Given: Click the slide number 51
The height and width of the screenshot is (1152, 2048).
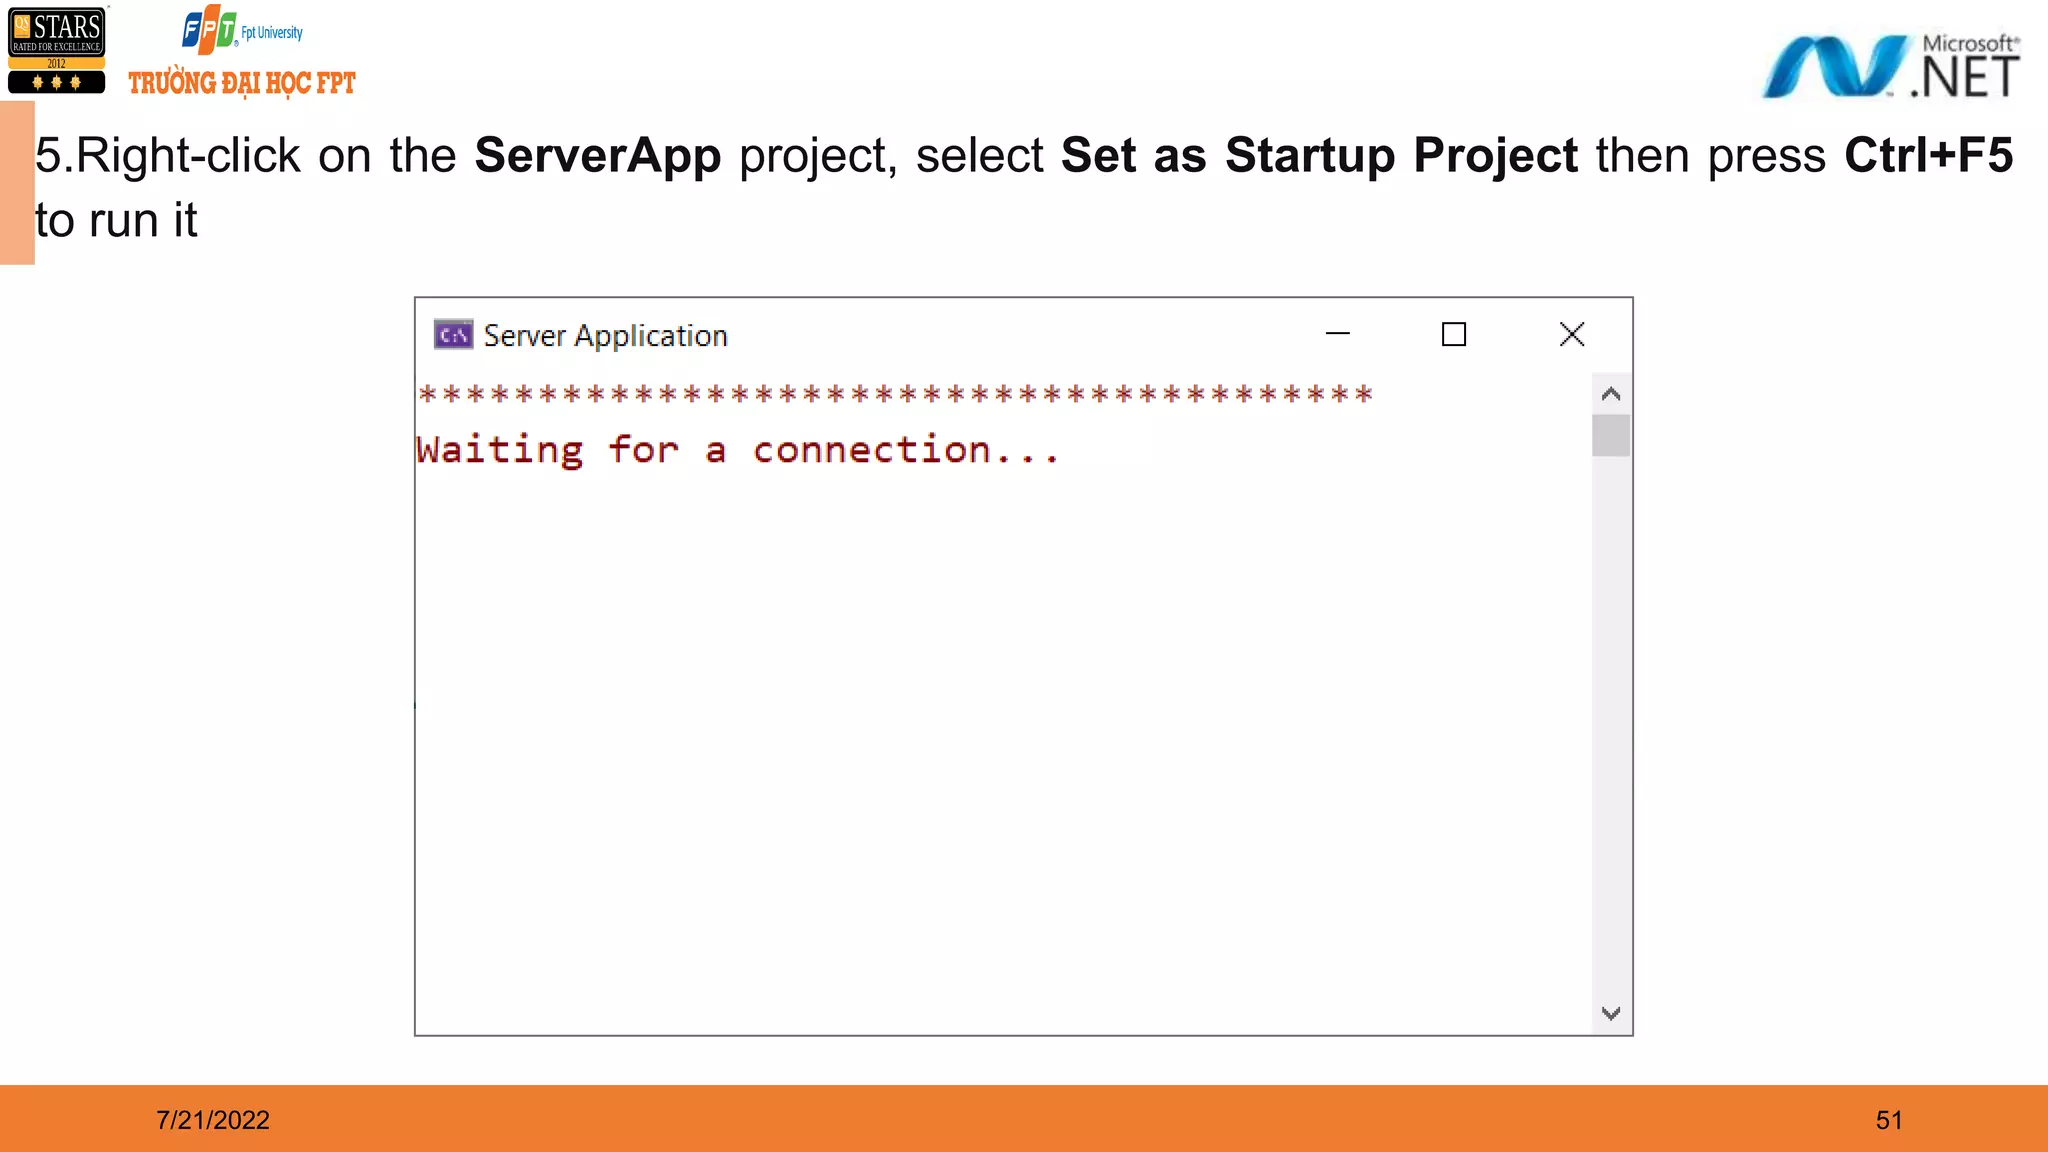Looking at the screenshot, I should (x=1889, y=1120).
